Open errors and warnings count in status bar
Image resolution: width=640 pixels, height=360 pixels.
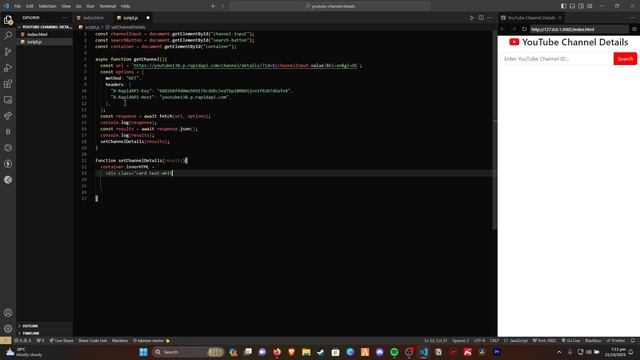(22, 340)
